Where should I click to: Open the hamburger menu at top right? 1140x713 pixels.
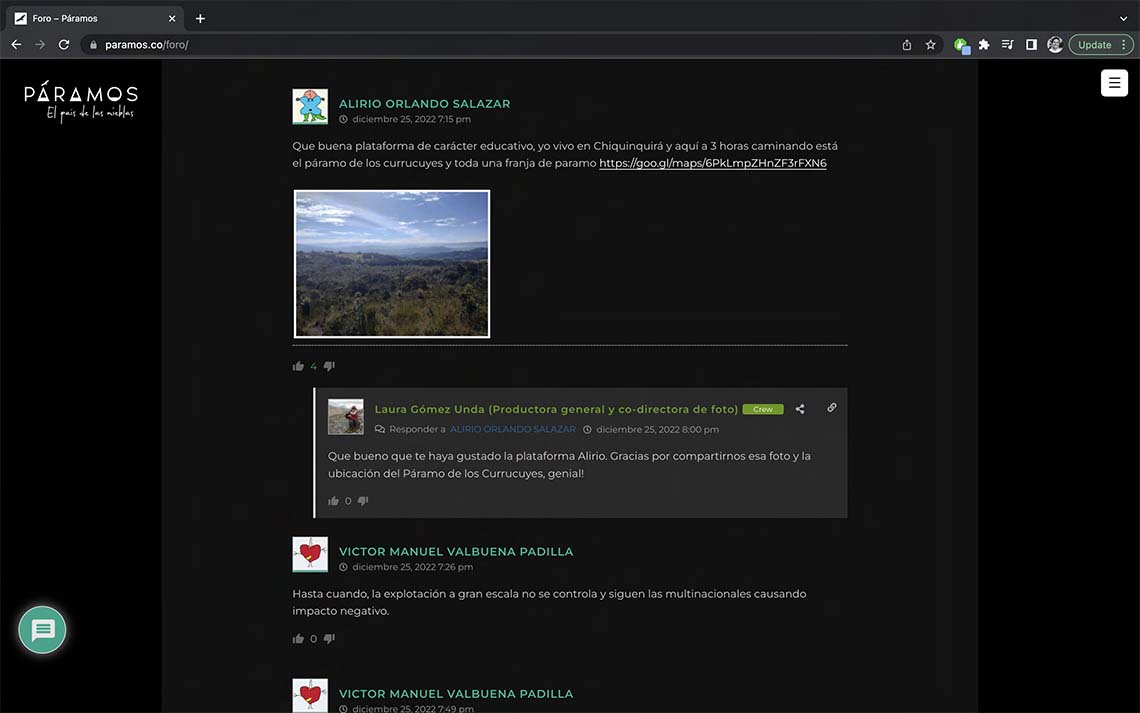(1114, 83)
